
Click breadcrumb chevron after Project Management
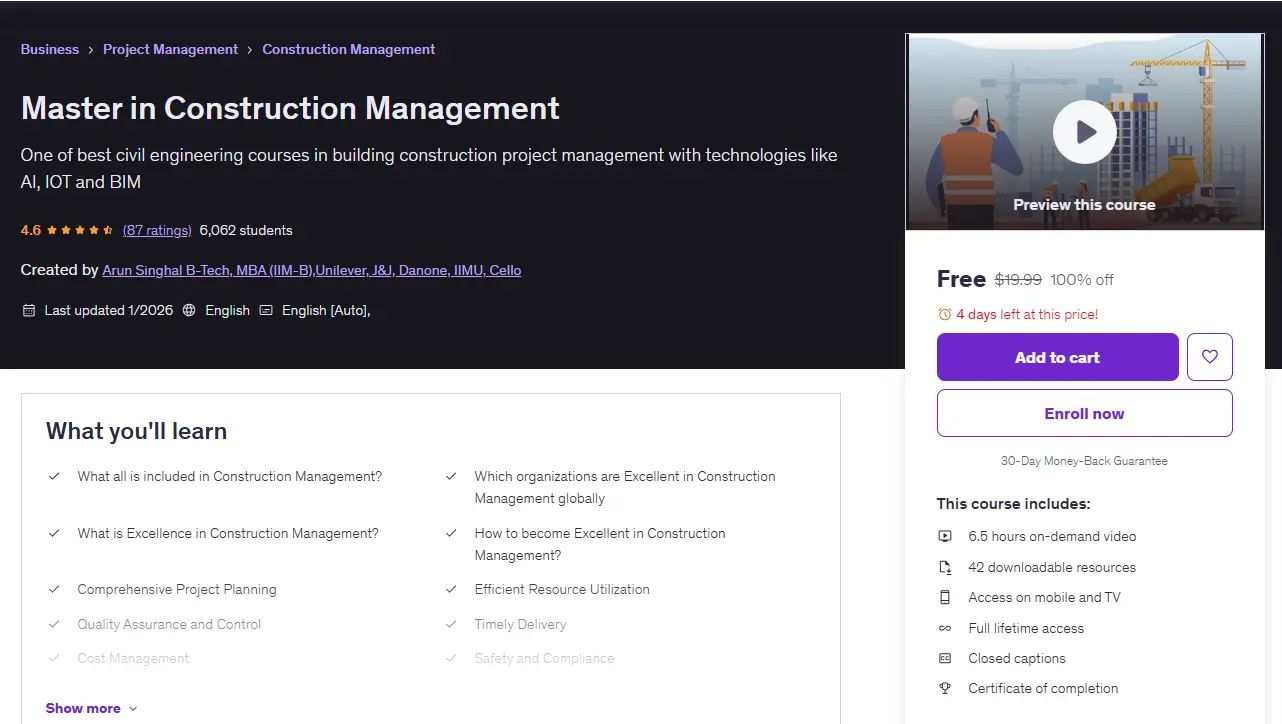[x=250, y=49]
